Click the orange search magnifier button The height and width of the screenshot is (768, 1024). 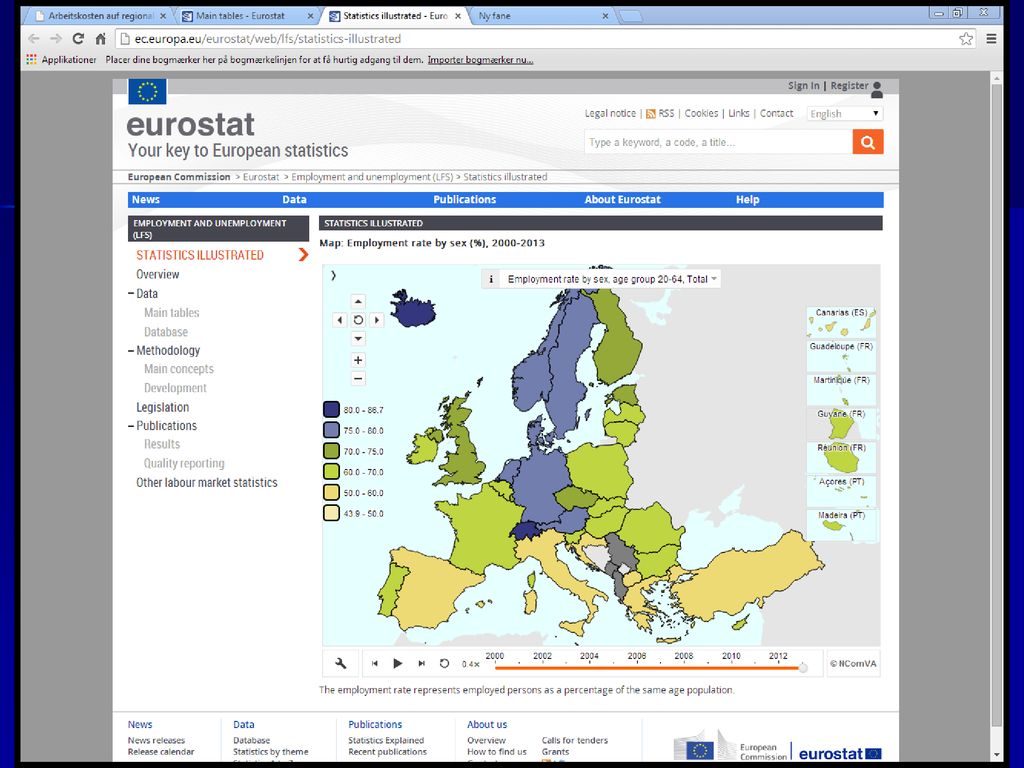tap(868, 142)
